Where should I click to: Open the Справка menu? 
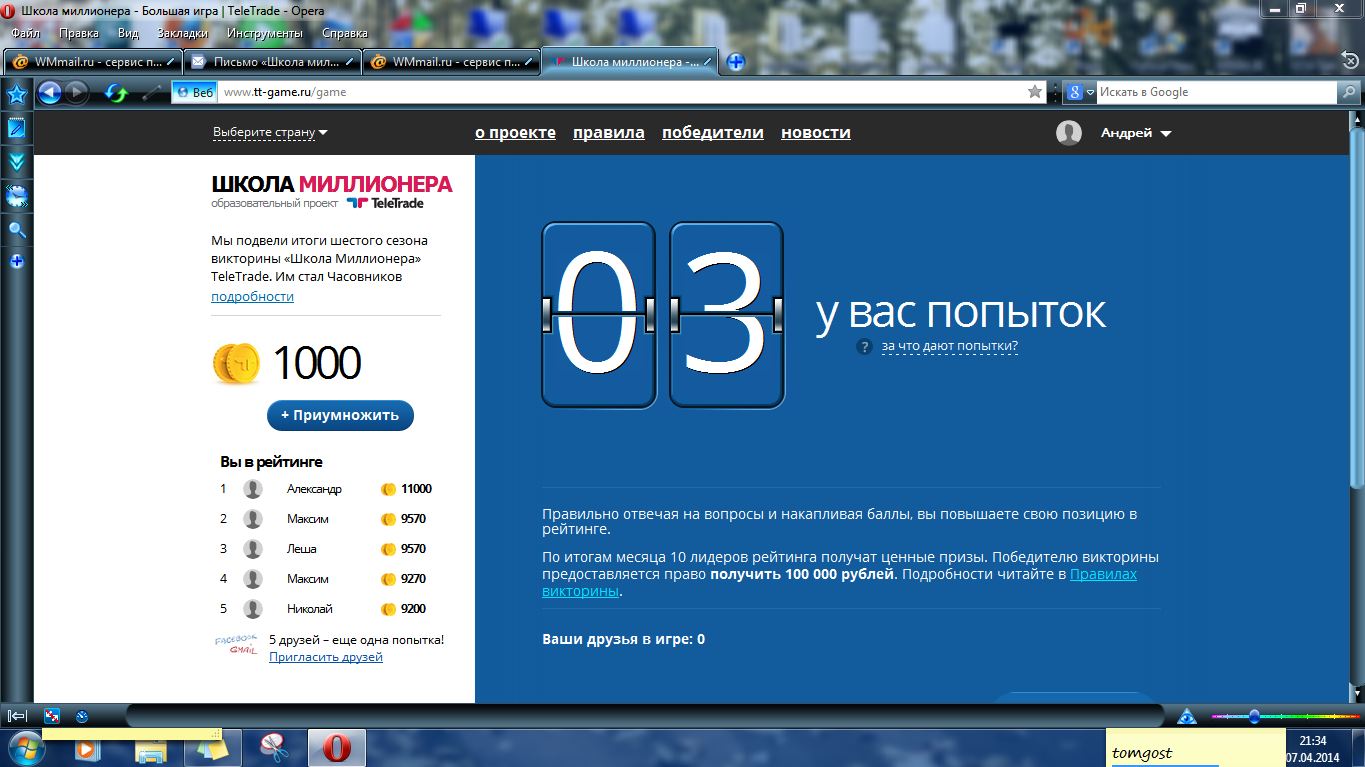[x=345, y=33]
